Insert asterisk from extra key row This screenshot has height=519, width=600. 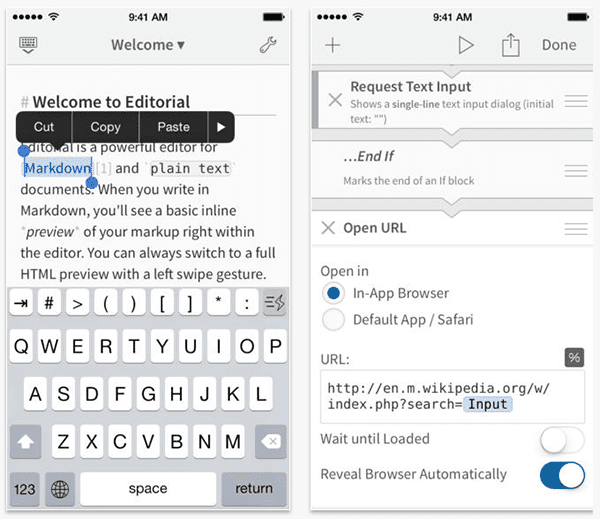point(218,303)
